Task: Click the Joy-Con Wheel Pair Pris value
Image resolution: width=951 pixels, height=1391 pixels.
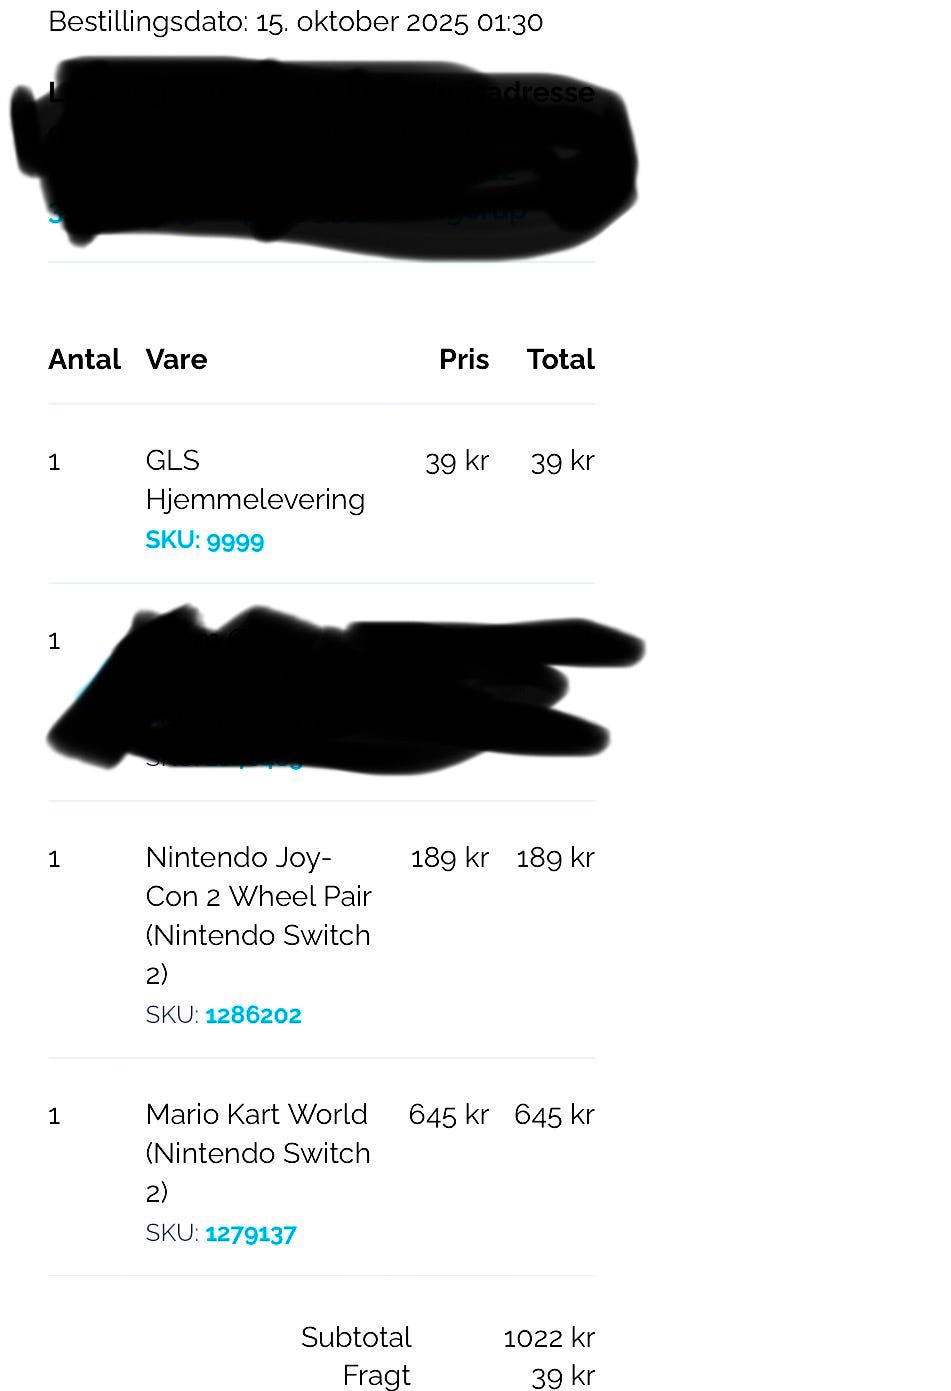Action: tap(449, 857)
